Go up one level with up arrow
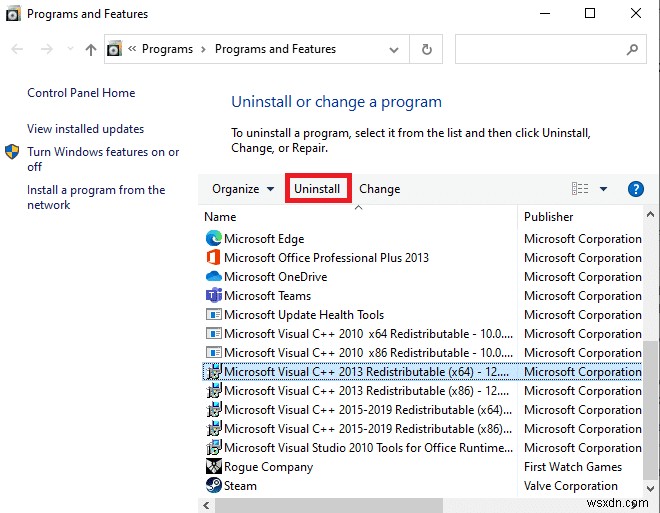Viewport: 660px width, 513px height. 91,49
